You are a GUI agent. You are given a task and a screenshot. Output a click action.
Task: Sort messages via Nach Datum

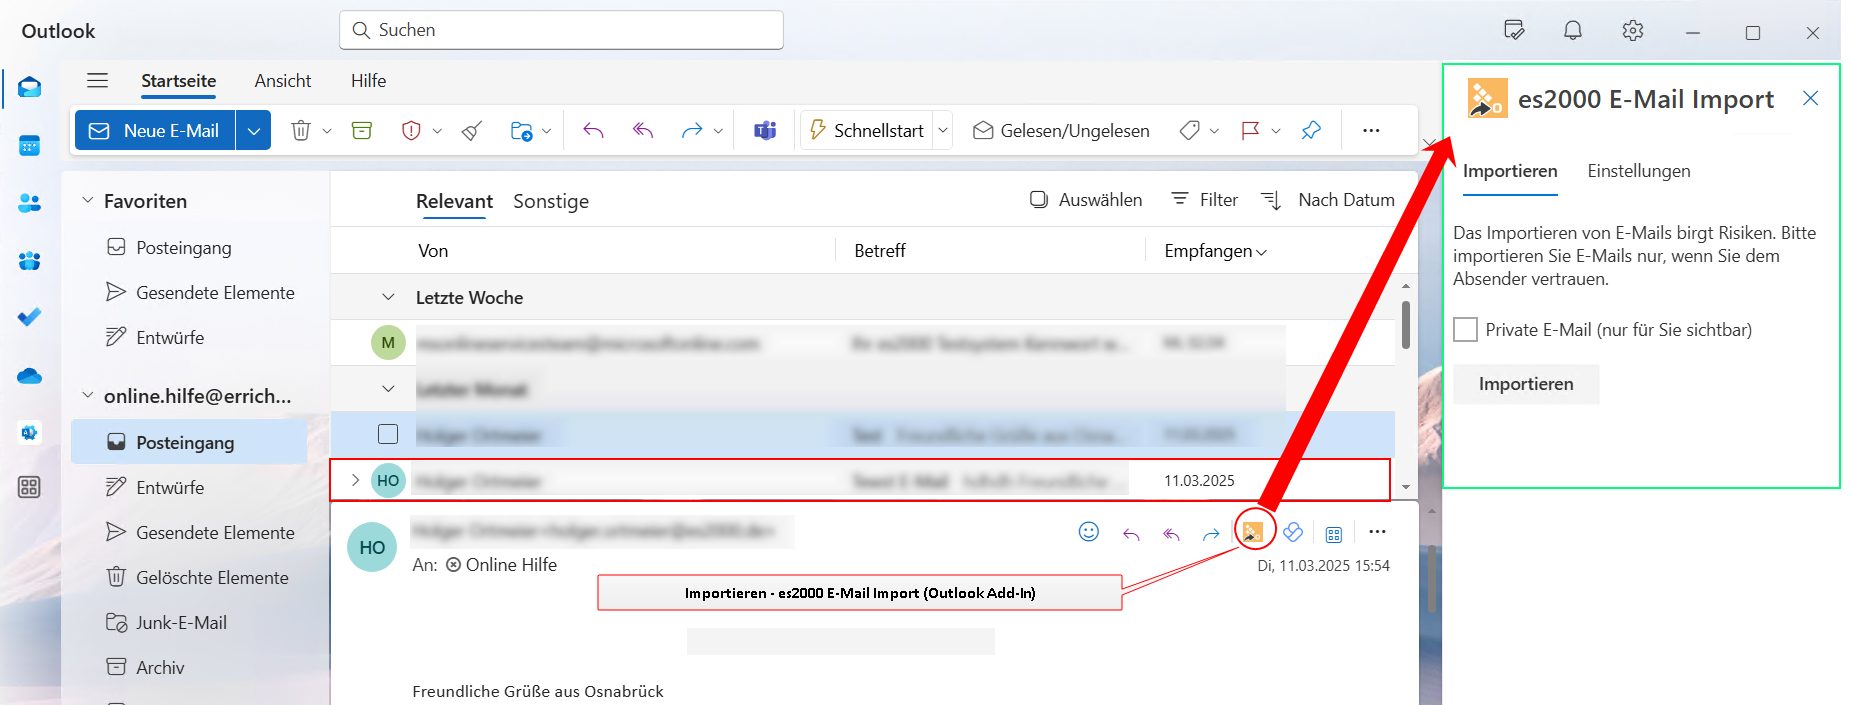1328,200
